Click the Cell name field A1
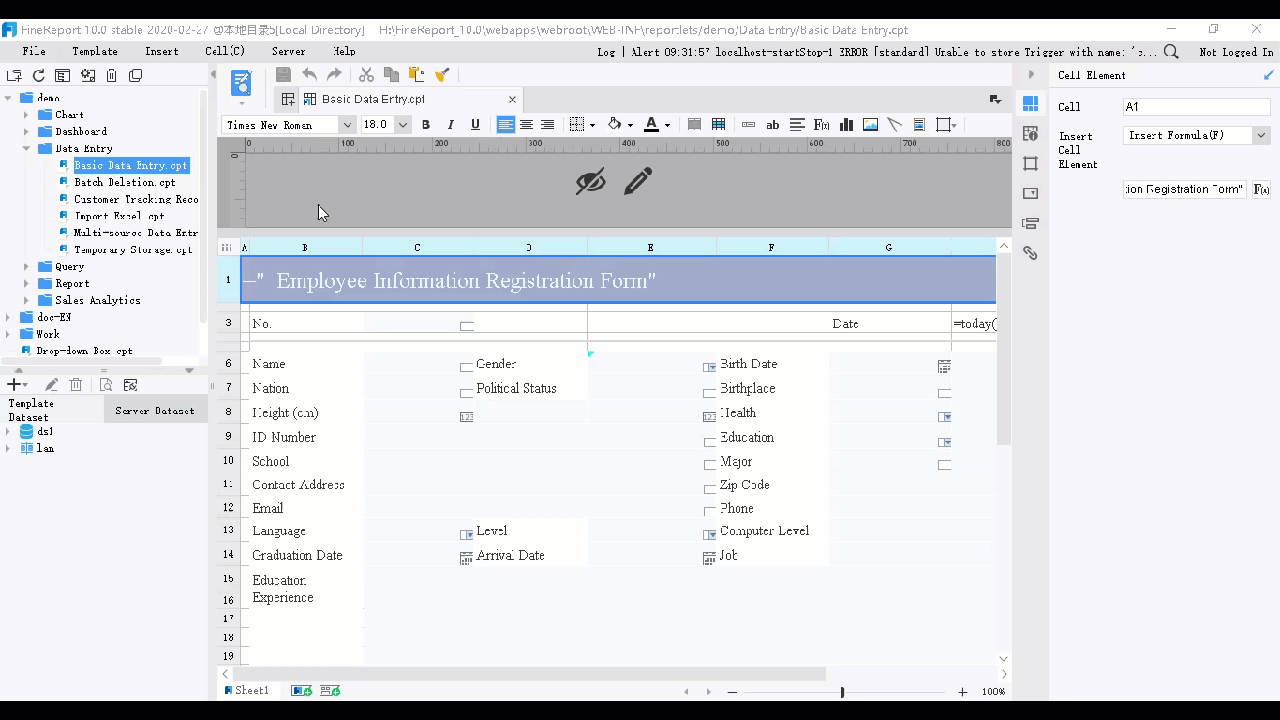Viewport: 1280px width, 720px height. pos(1196,107)
